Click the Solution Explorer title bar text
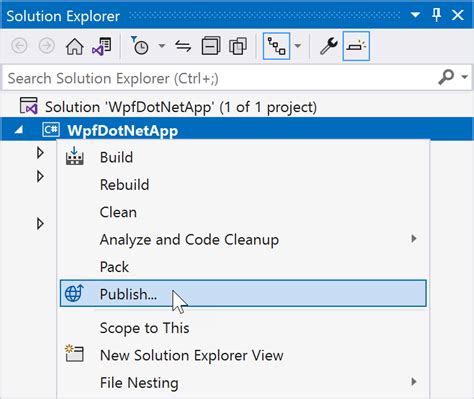 pyautogui.click(x=63, y=16)
